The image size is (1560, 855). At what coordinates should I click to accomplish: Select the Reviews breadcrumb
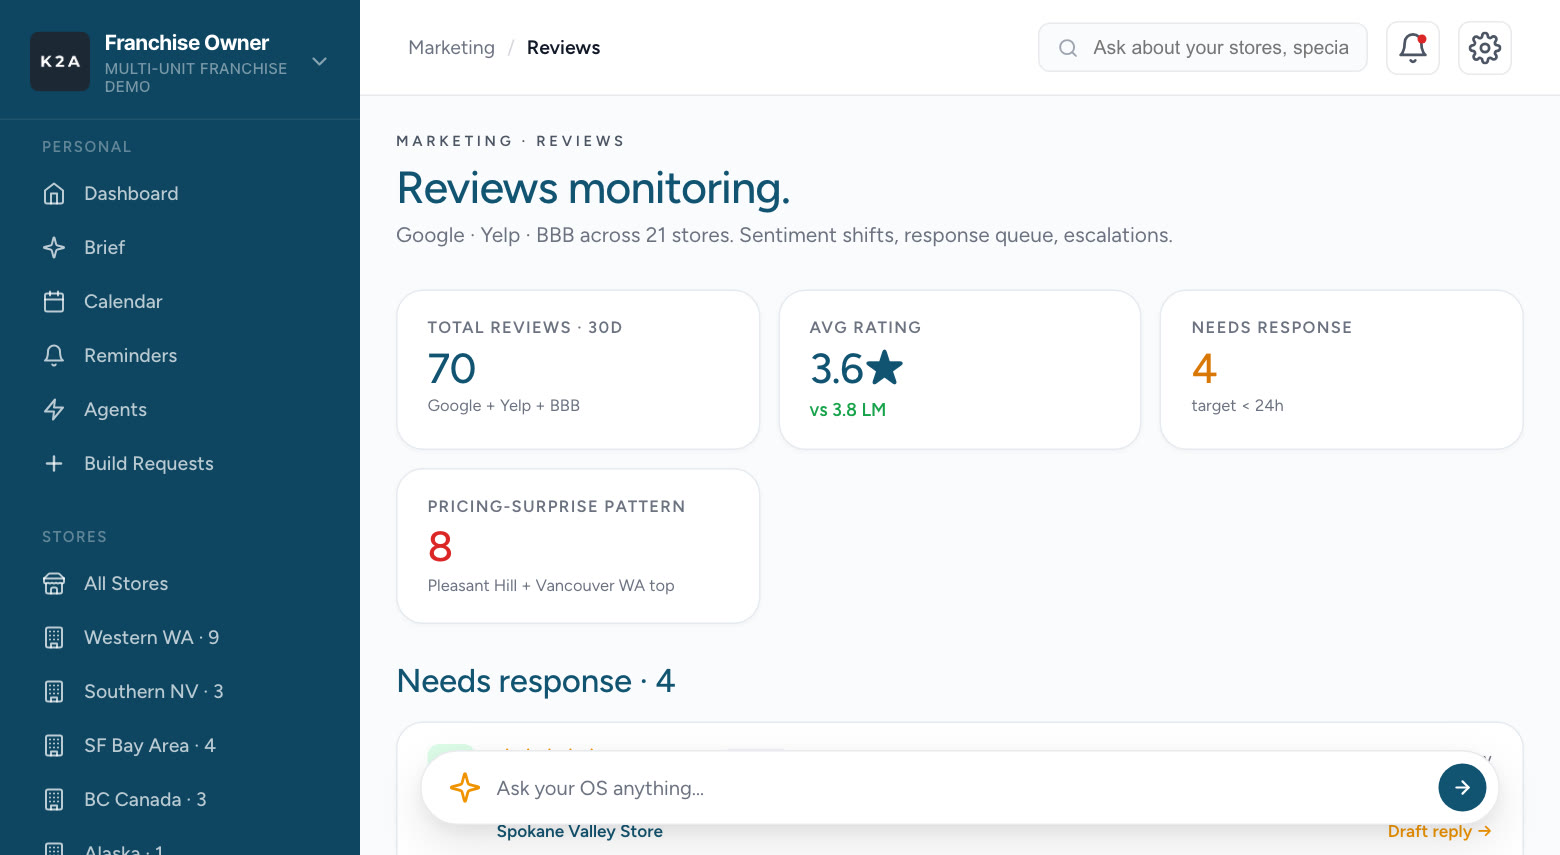click(563, 48)
